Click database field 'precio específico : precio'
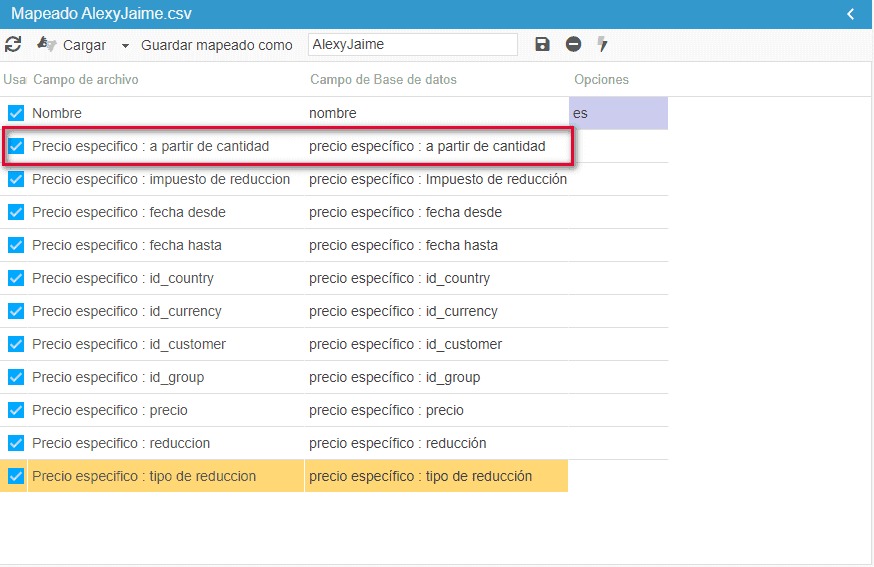Viewport: 874px width, 567px height. [x=386, y=410]
